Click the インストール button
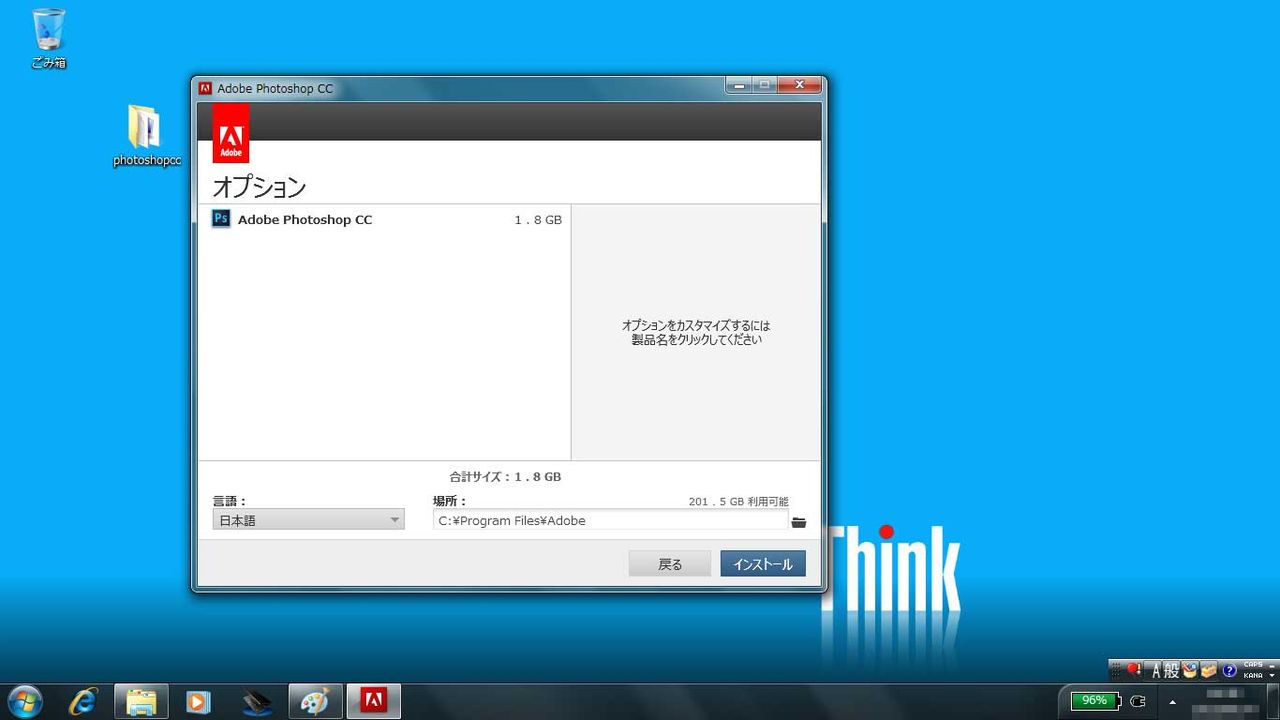Screen dimensions: 1280x720 (763, 564)
